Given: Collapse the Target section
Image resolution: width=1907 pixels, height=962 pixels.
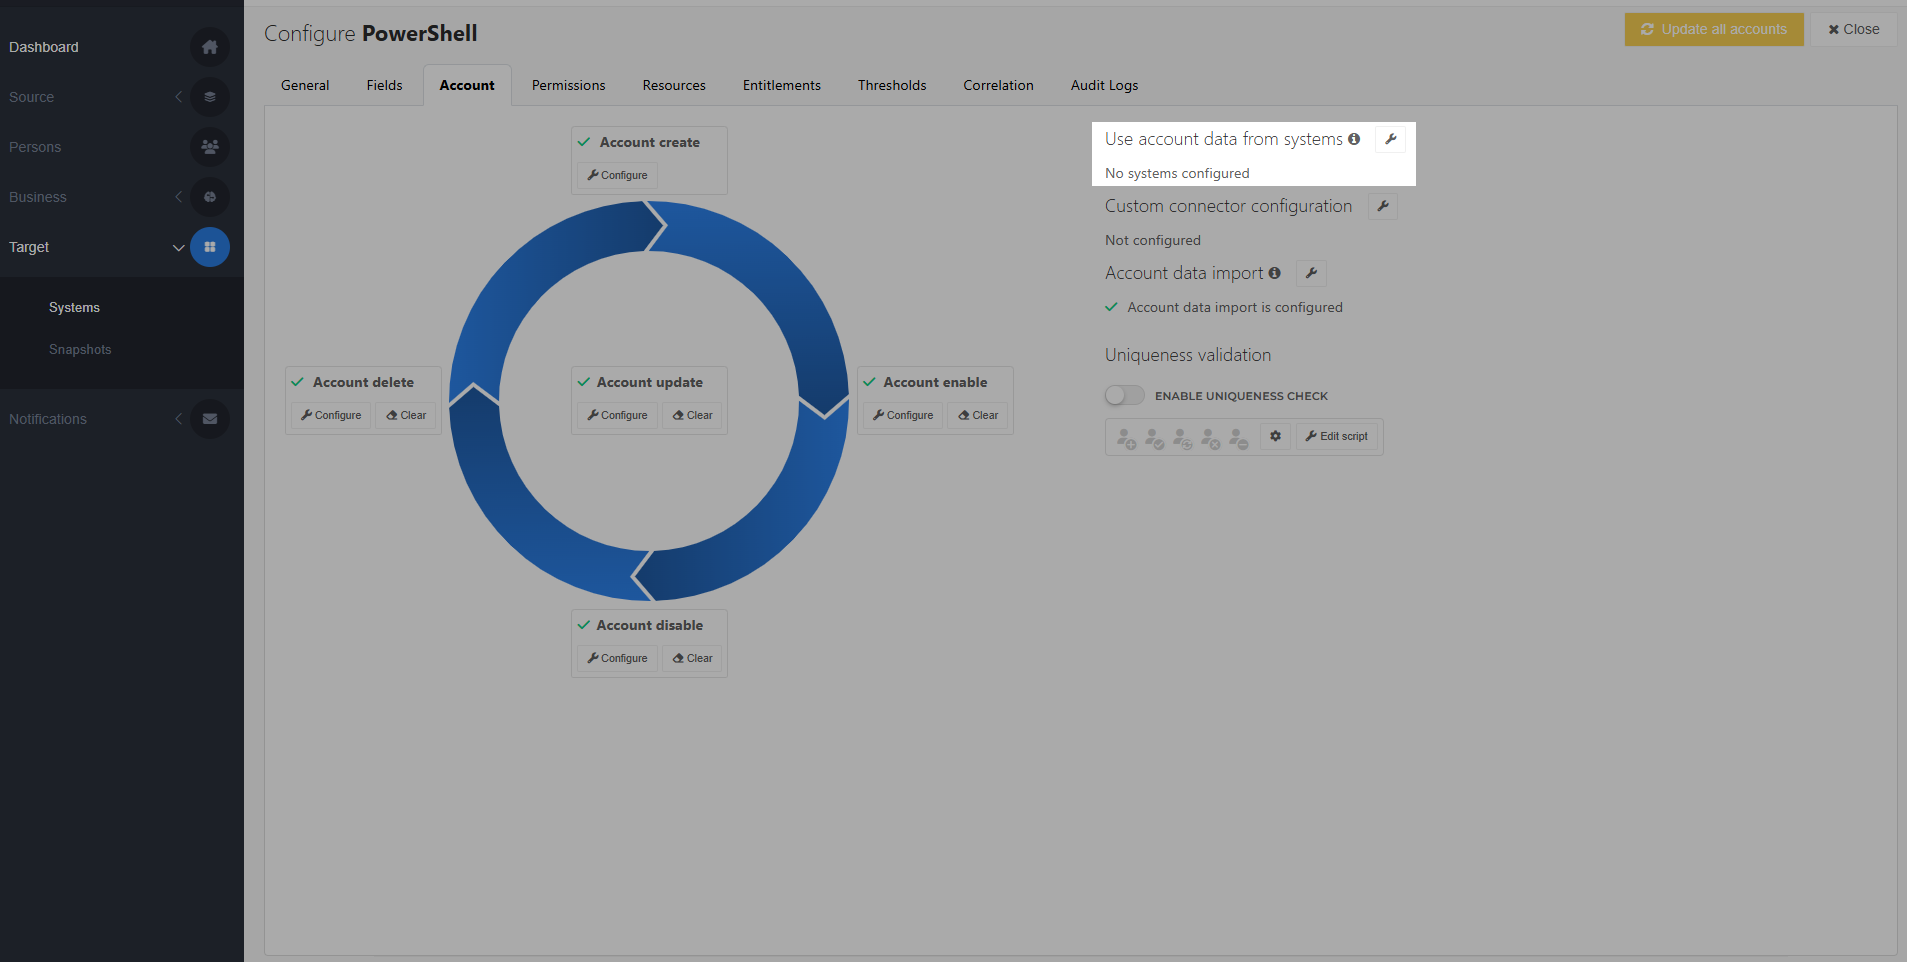Looking at the screenshot, I should tap(179, 247).
